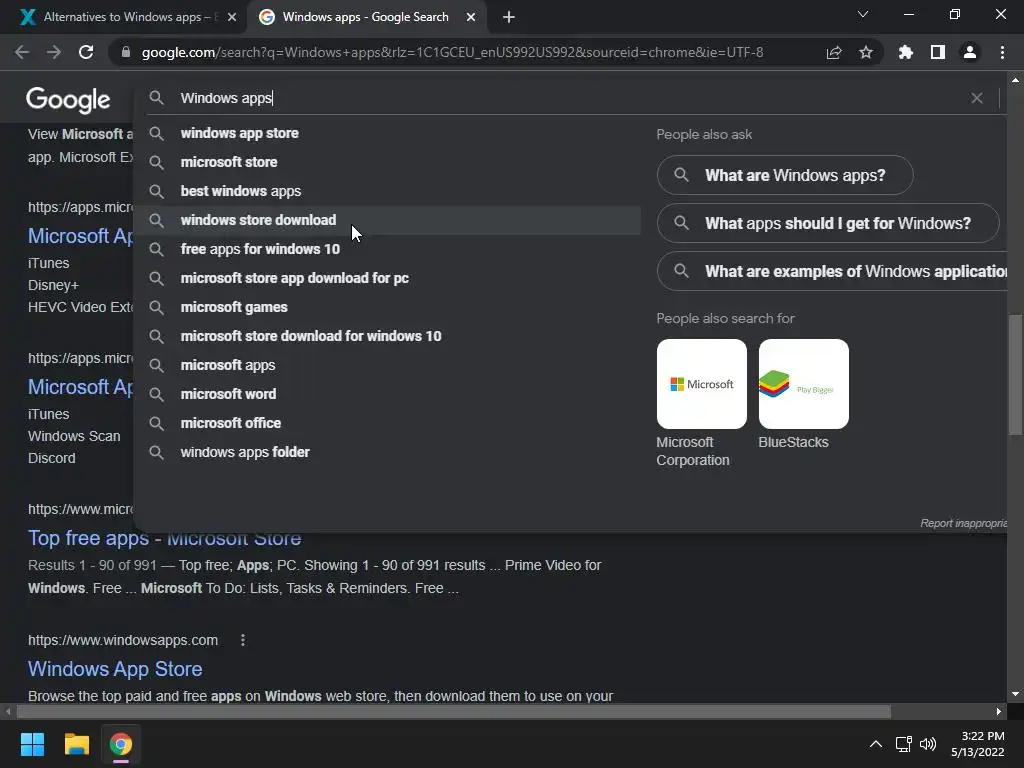Open the 'Disney+' sitelink
The image size is (1024, 768).
pyautogui.click(x=53, y=285)
